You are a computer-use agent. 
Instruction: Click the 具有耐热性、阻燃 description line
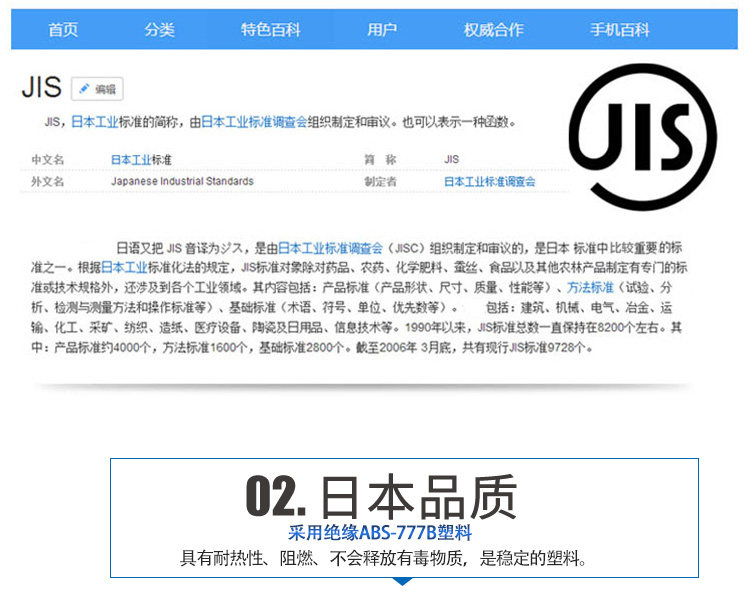383,558
